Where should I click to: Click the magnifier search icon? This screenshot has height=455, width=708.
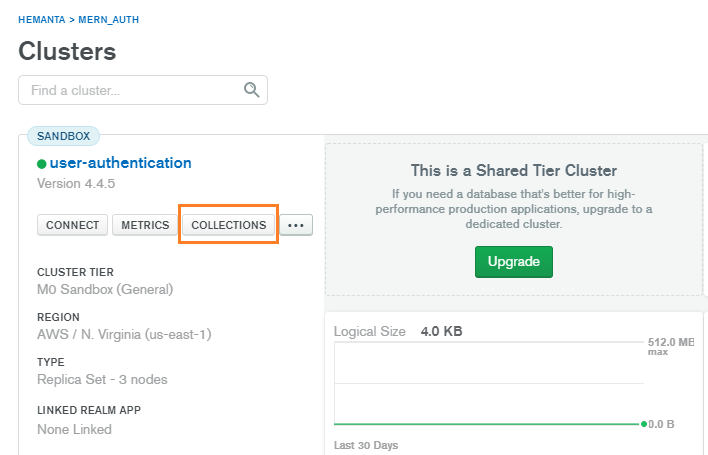(252, 90)
